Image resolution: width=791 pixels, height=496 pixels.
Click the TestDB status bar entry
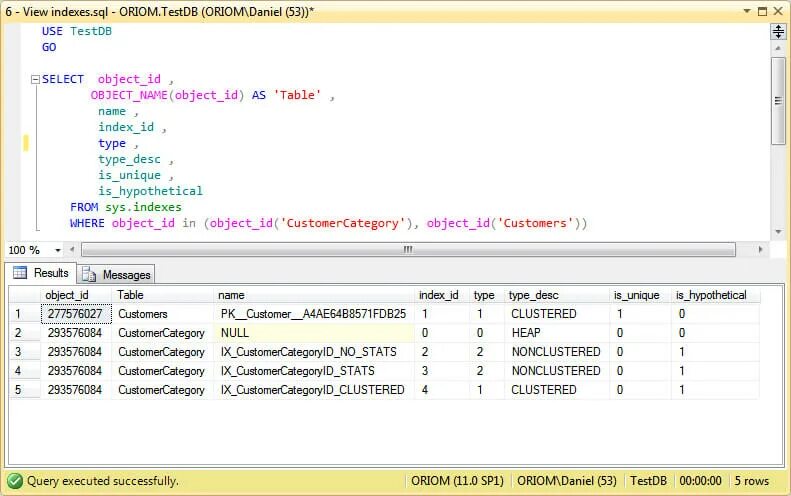(648, 481)
